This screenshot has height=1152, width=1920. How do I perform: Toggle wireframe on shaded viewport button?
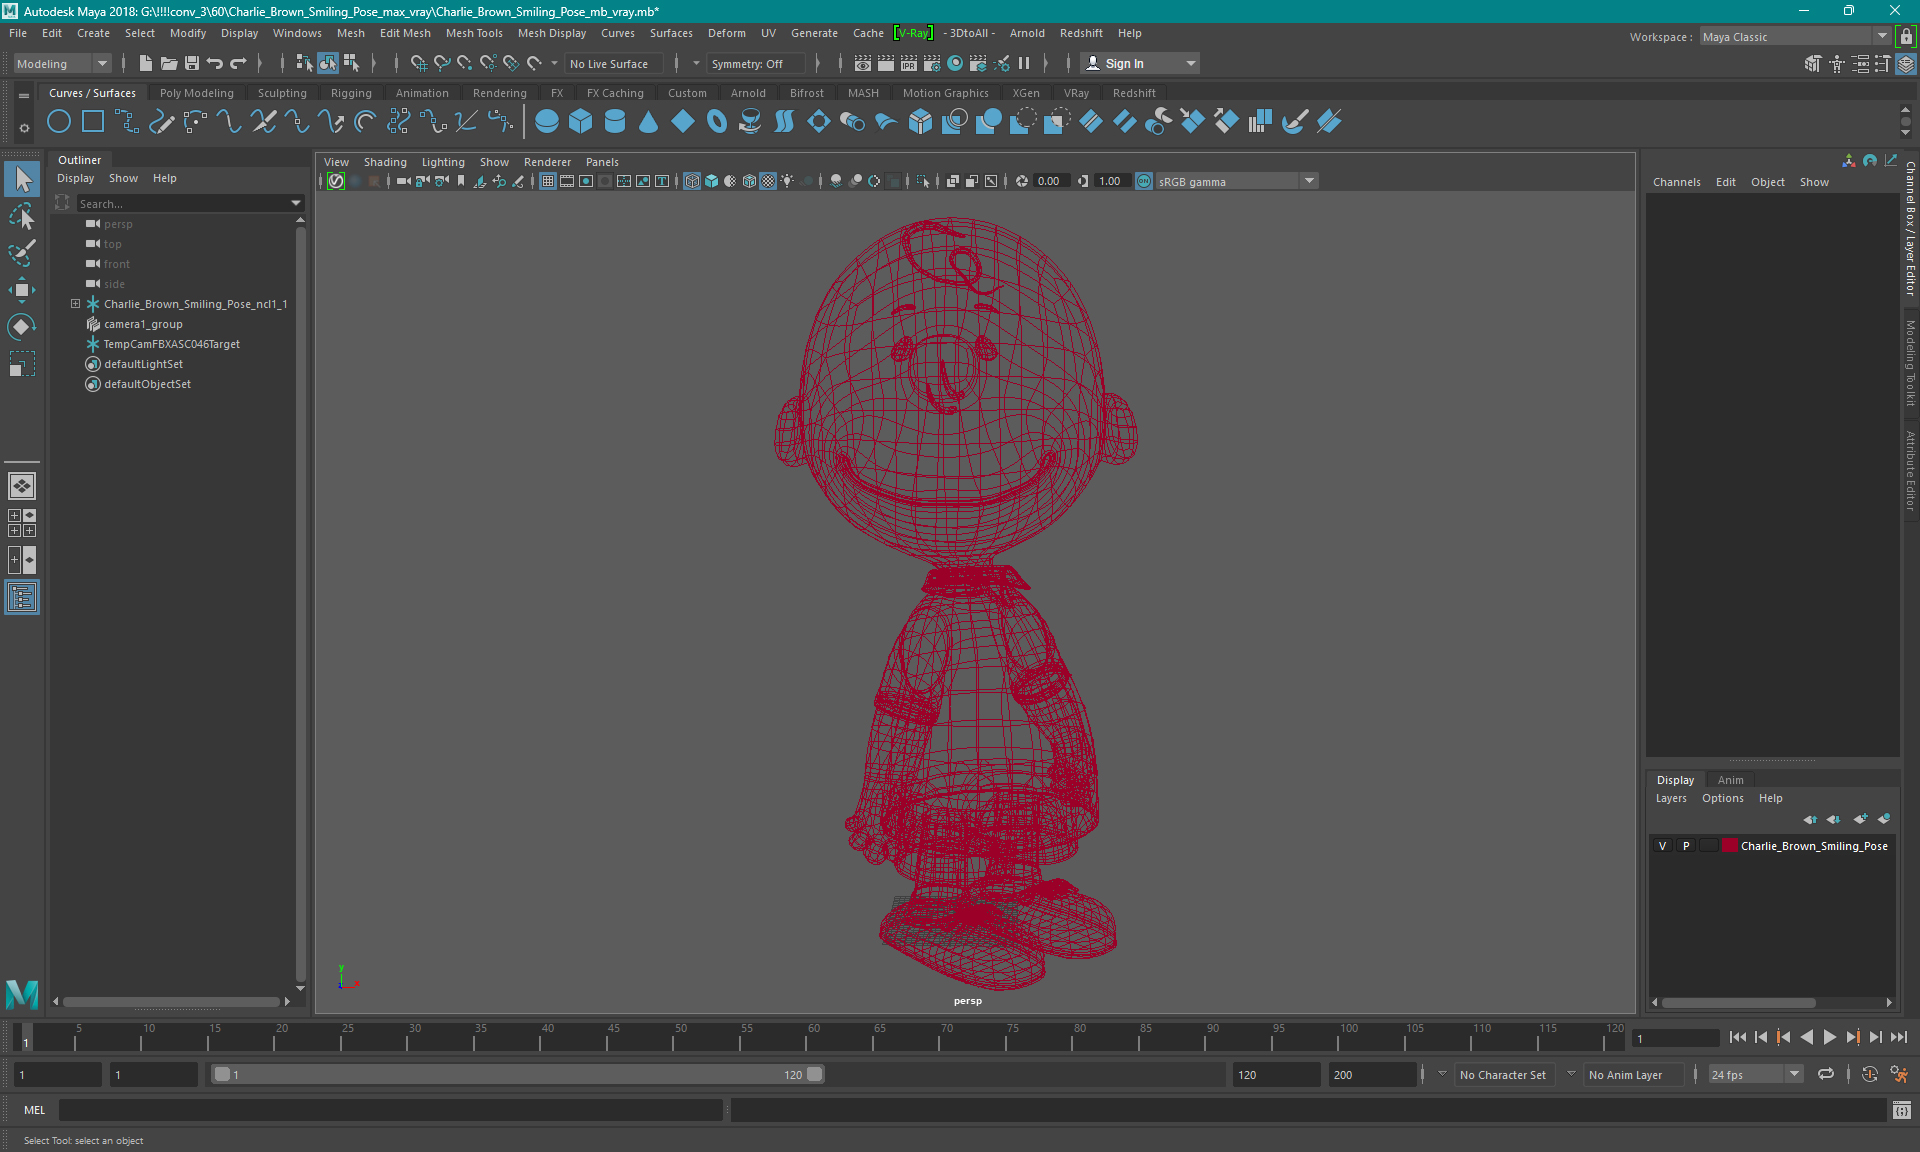click(749, 181)
